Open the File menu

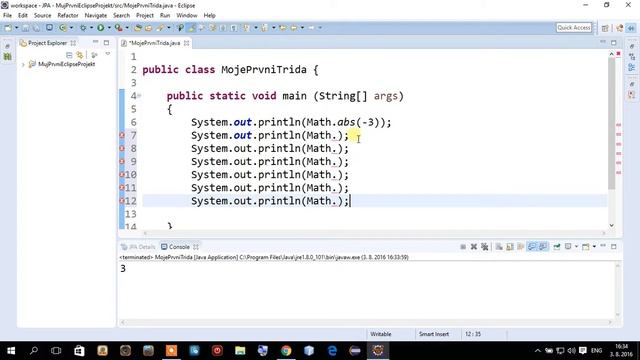coord(7,16)
